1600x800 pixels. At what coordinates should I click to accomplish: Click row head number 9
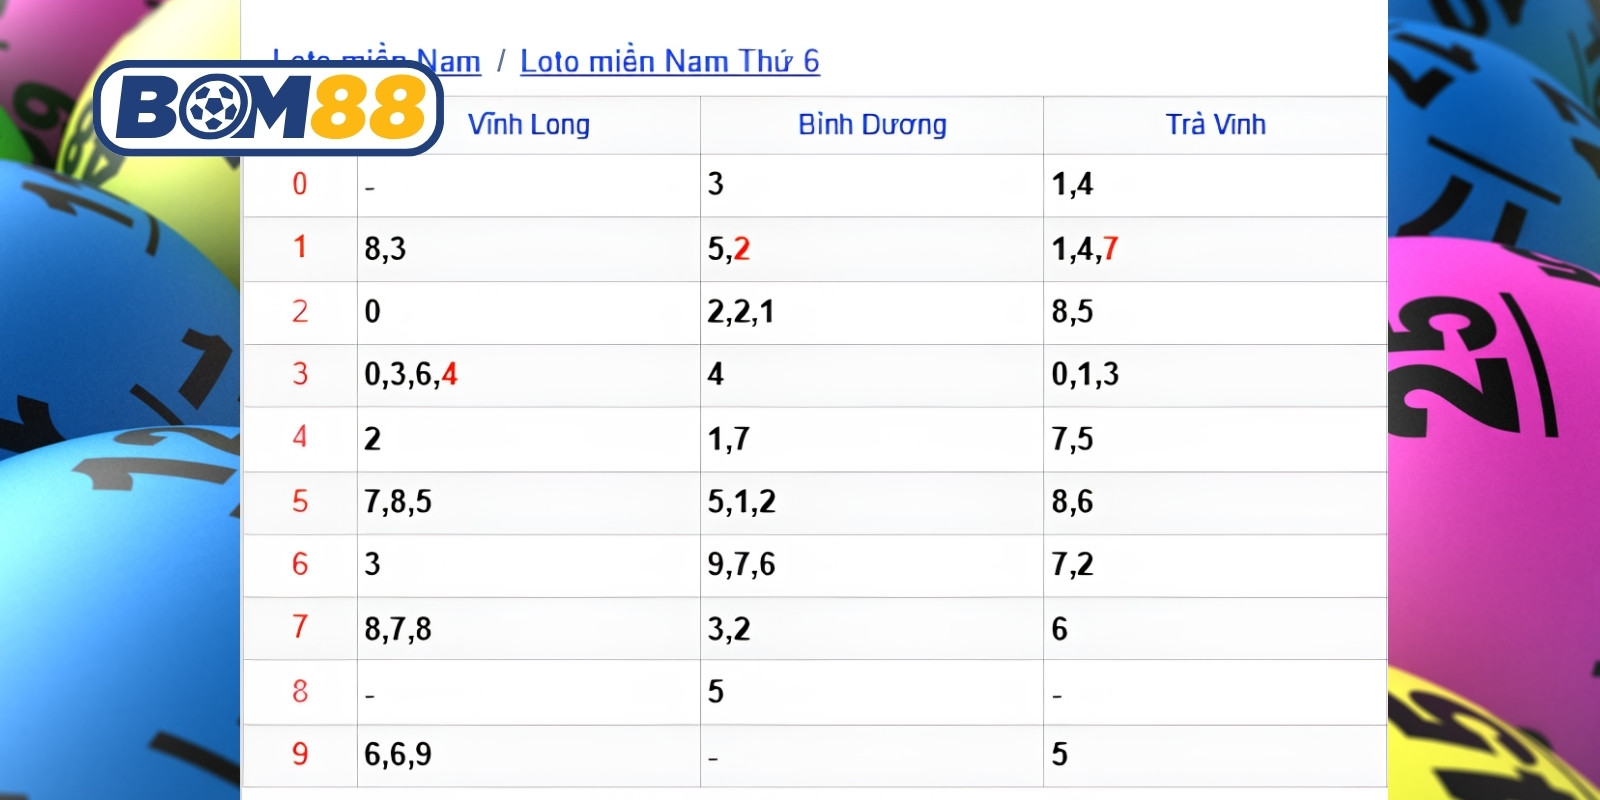coord(300,754)
